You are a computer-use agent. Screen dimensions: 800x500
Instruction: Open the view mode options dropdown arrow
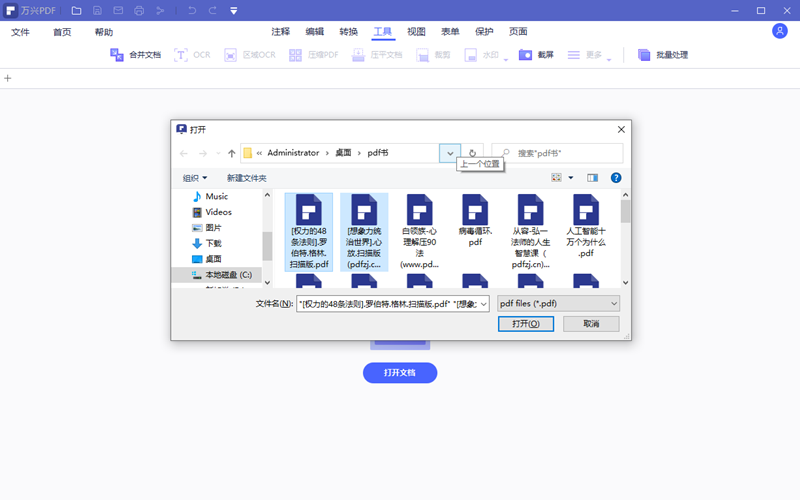tap(571, 178)
